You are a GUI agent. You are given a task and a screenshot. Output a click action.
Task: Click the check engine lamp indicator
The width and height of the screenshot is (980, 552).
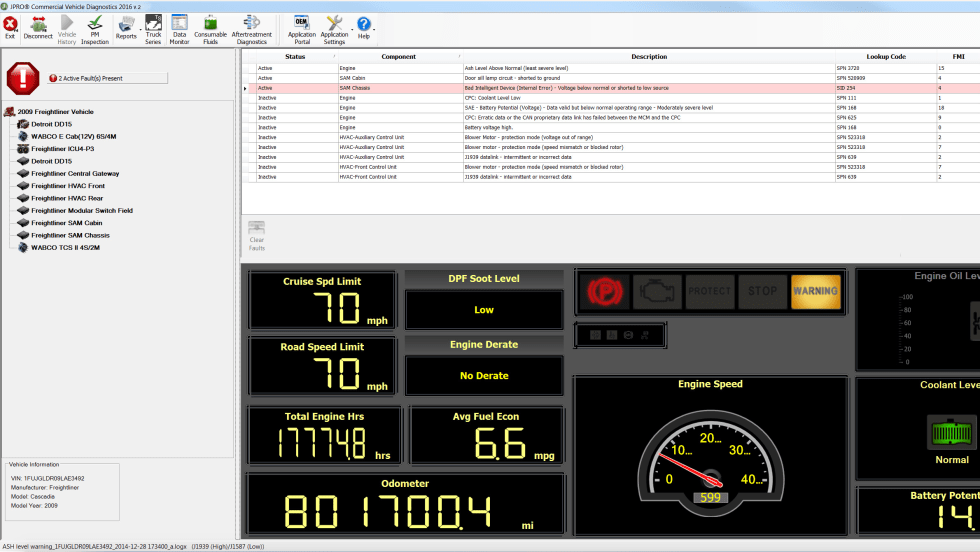tap(656, 291)
